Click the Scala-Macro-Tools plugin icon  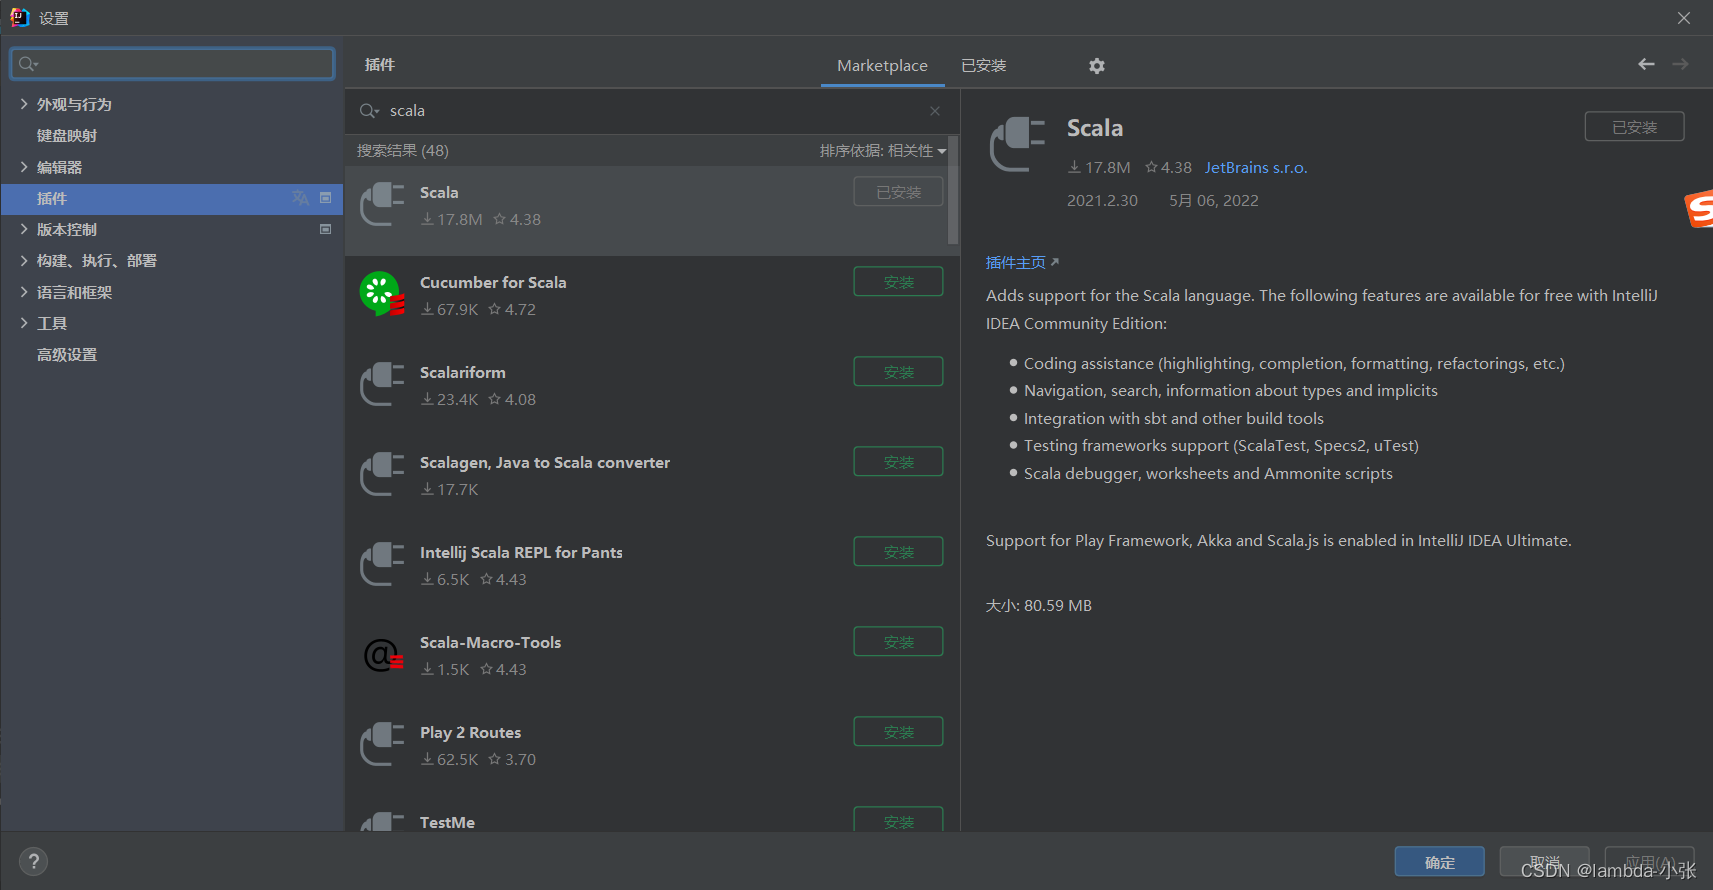pyautogui.click(x=382, y=654)
